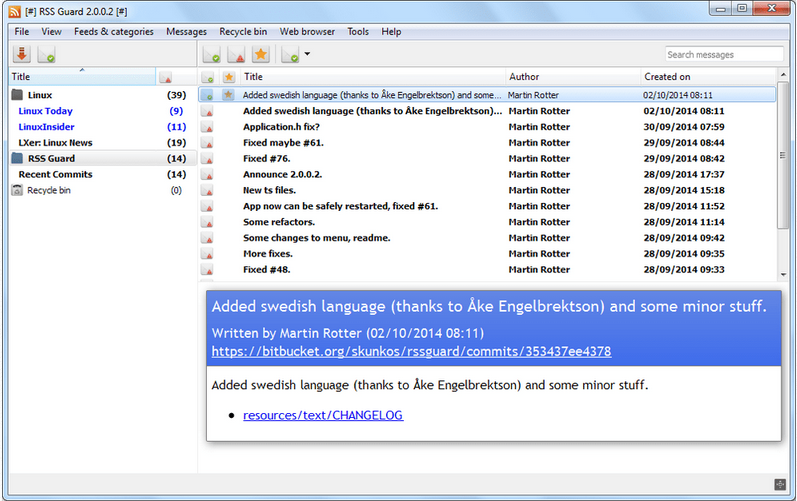Click the RSS Guard app icon in title bar

point(15,12)
